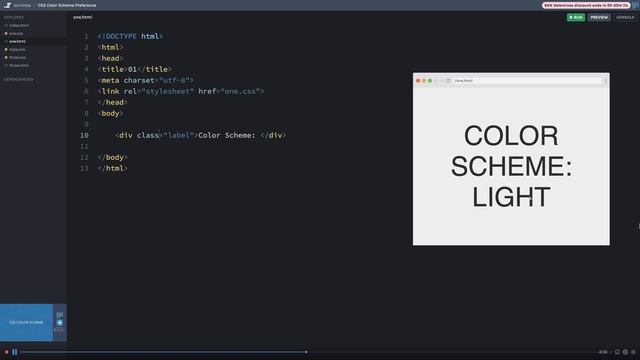Click the bookmark icon in player bar
640x360 pixels.
click(617, 352)
